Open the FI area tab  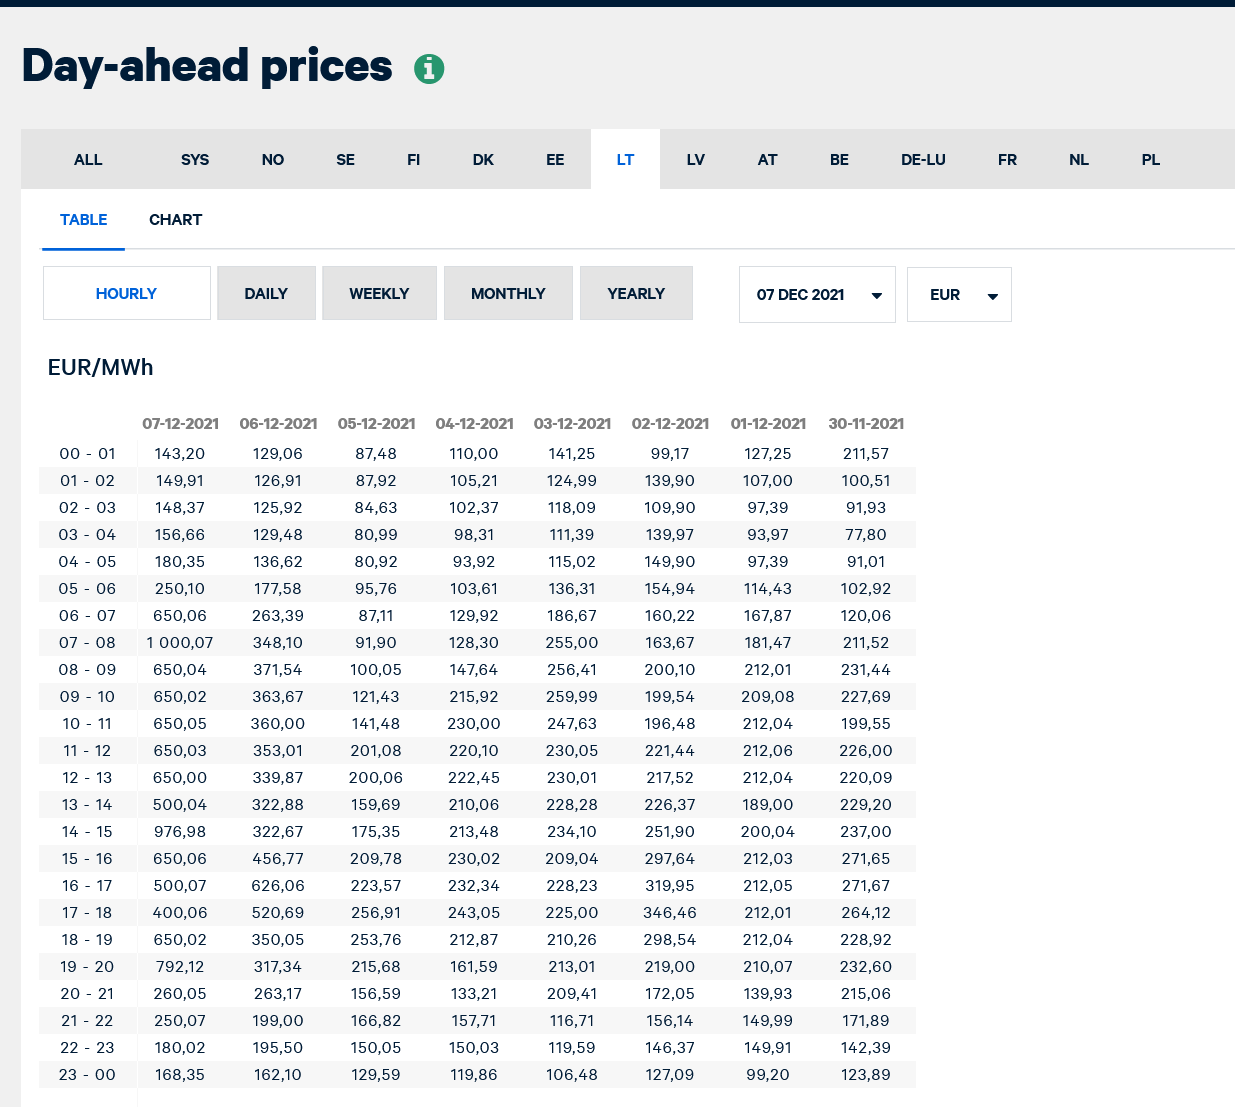pyautogui.click(x=414, y=160)
